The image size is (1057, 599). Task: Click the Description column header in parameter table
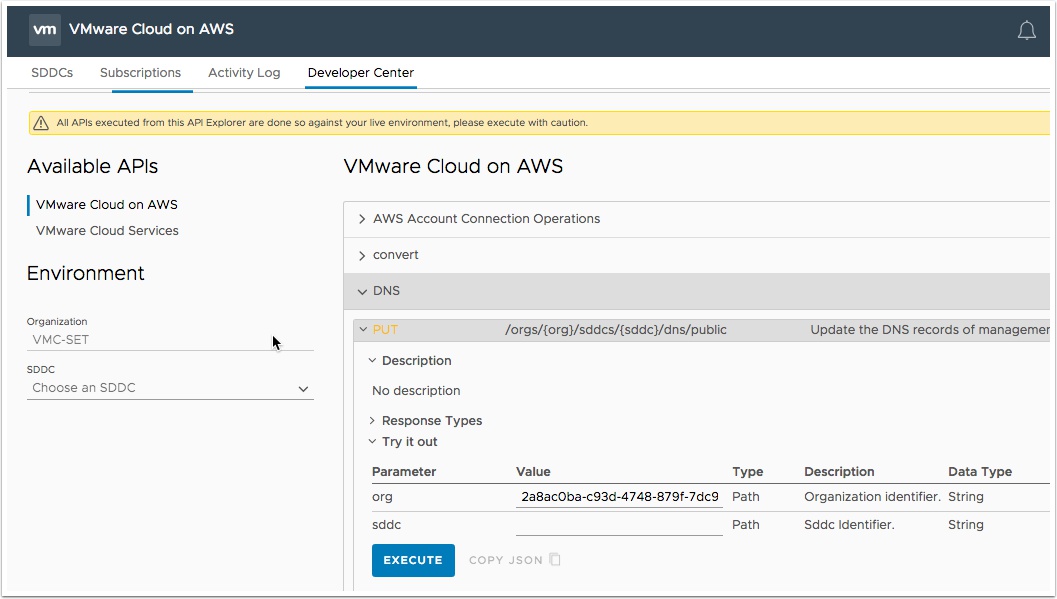click(839, 472)
